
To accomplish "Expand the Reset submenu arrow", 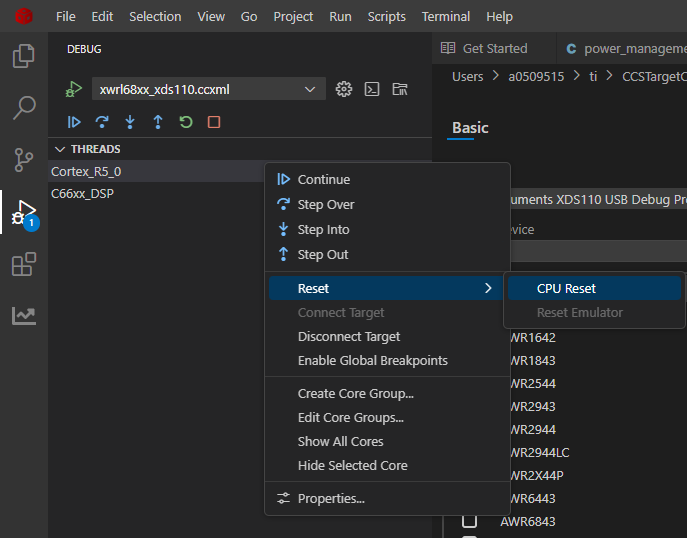I will [x=488, y=288].
